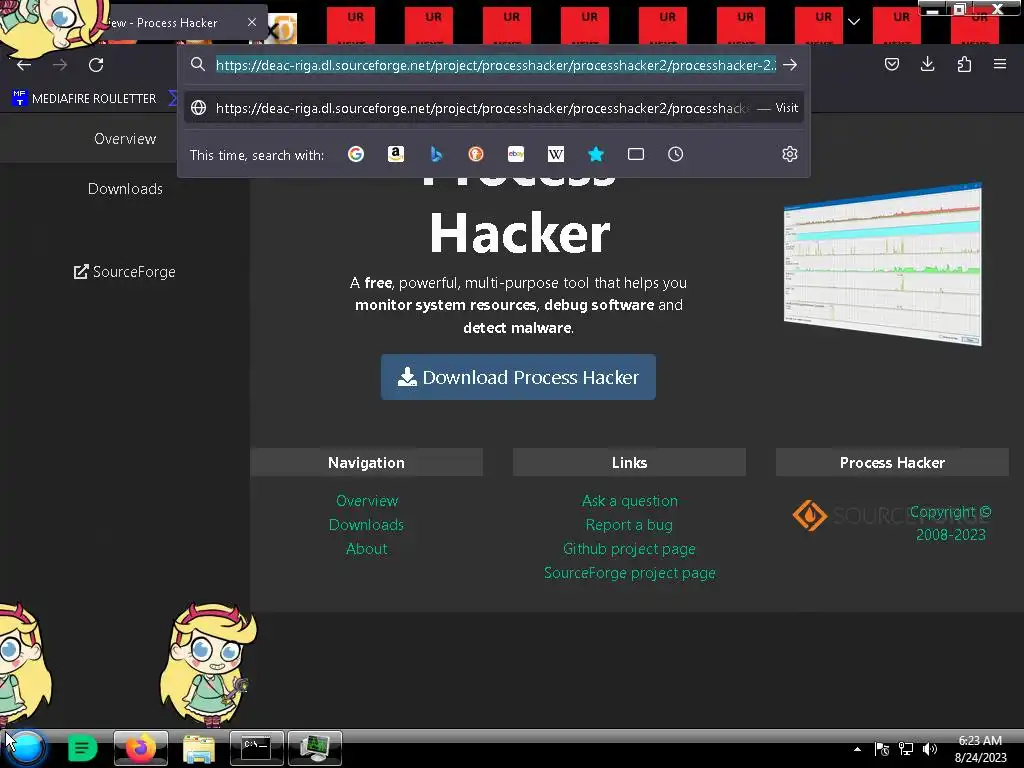Click the URL address bar field
1024x768 pixels.
496,65
